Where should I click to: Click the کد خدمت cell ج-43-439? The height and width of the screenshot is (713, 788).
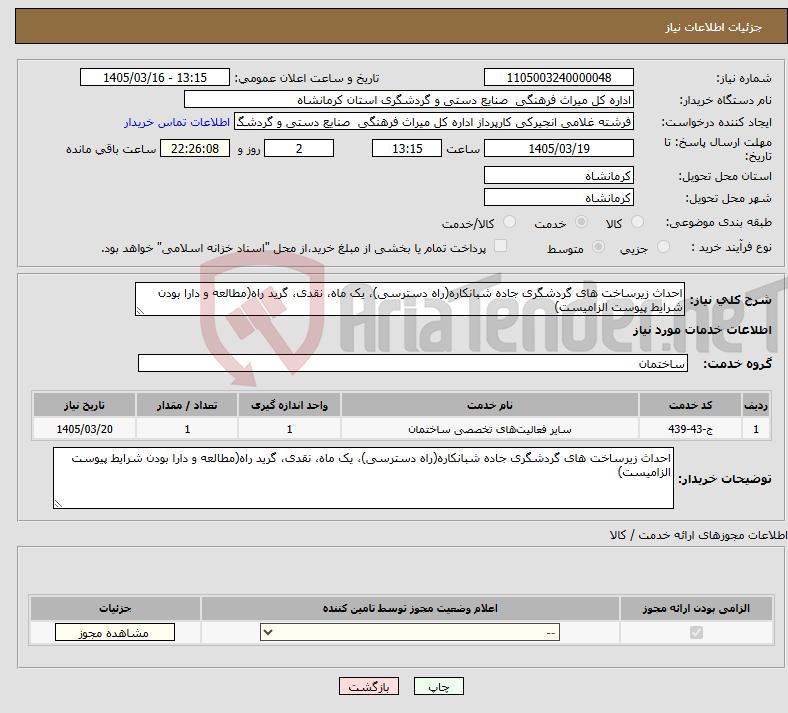pos(691,429)
